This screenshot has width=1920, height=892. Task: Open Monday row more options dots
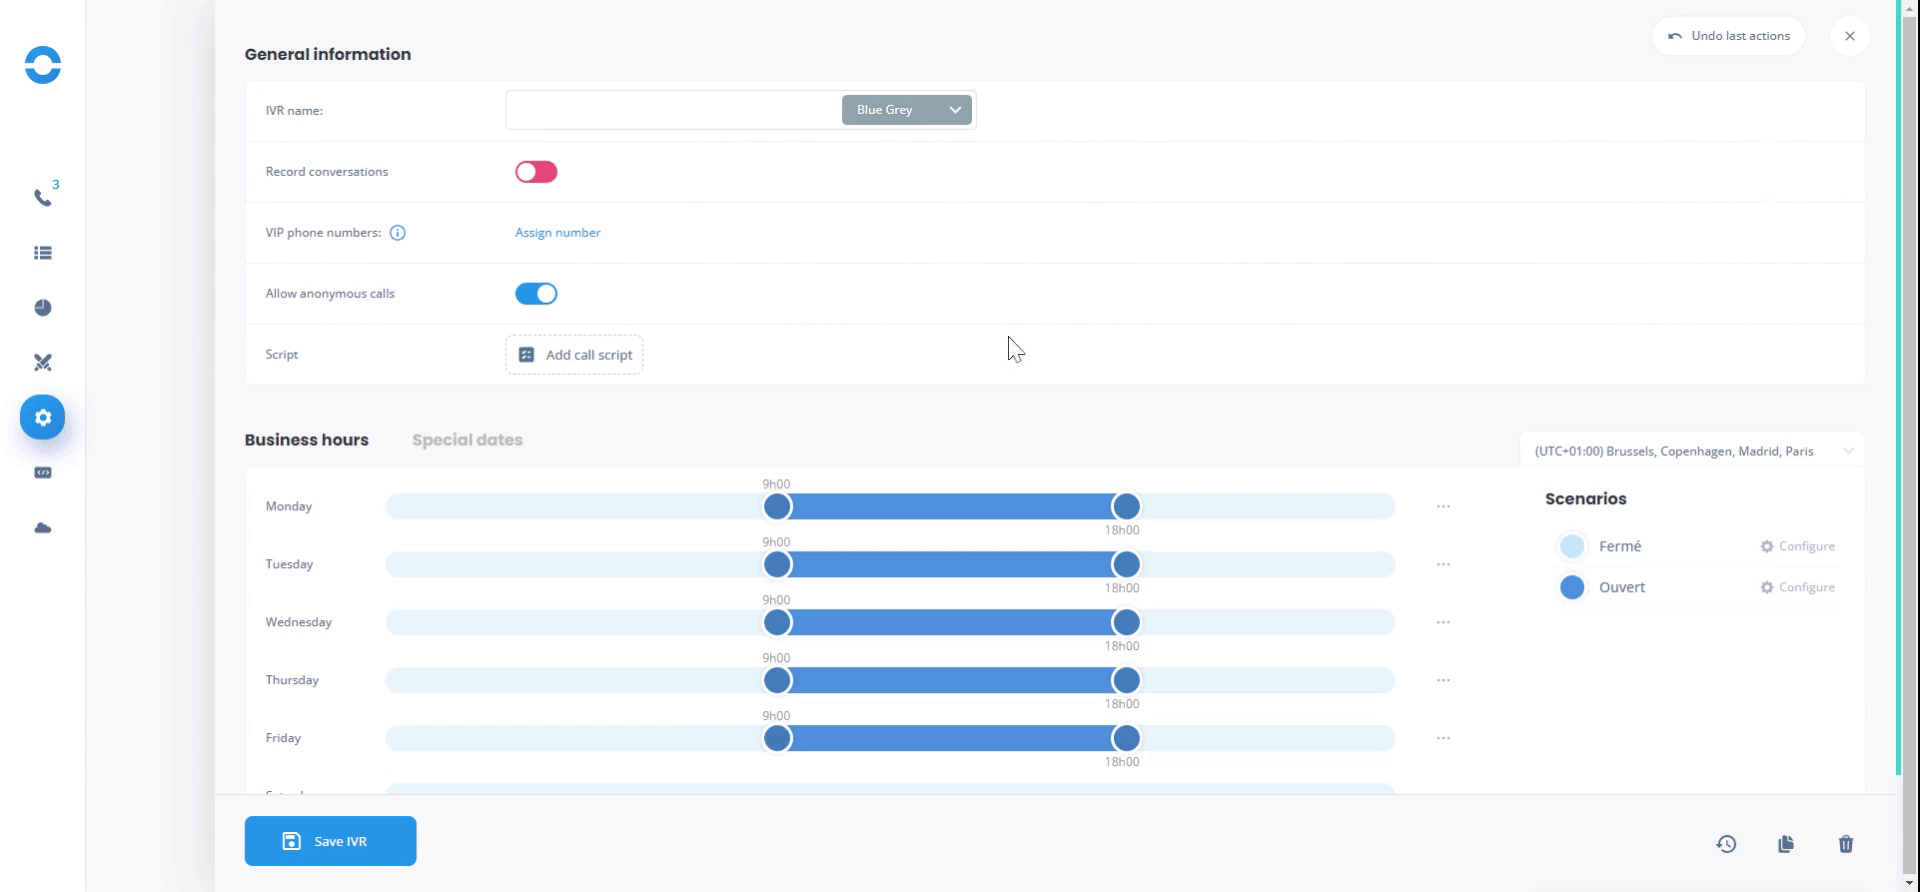tap(1443, 507)
